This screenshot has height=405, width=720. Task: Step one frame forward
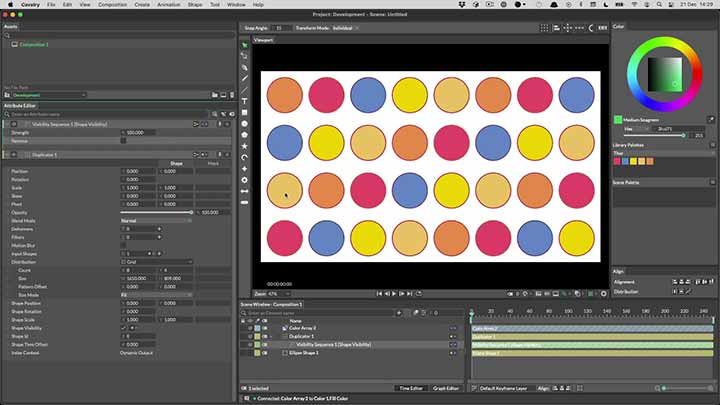(x=402, y=294)
